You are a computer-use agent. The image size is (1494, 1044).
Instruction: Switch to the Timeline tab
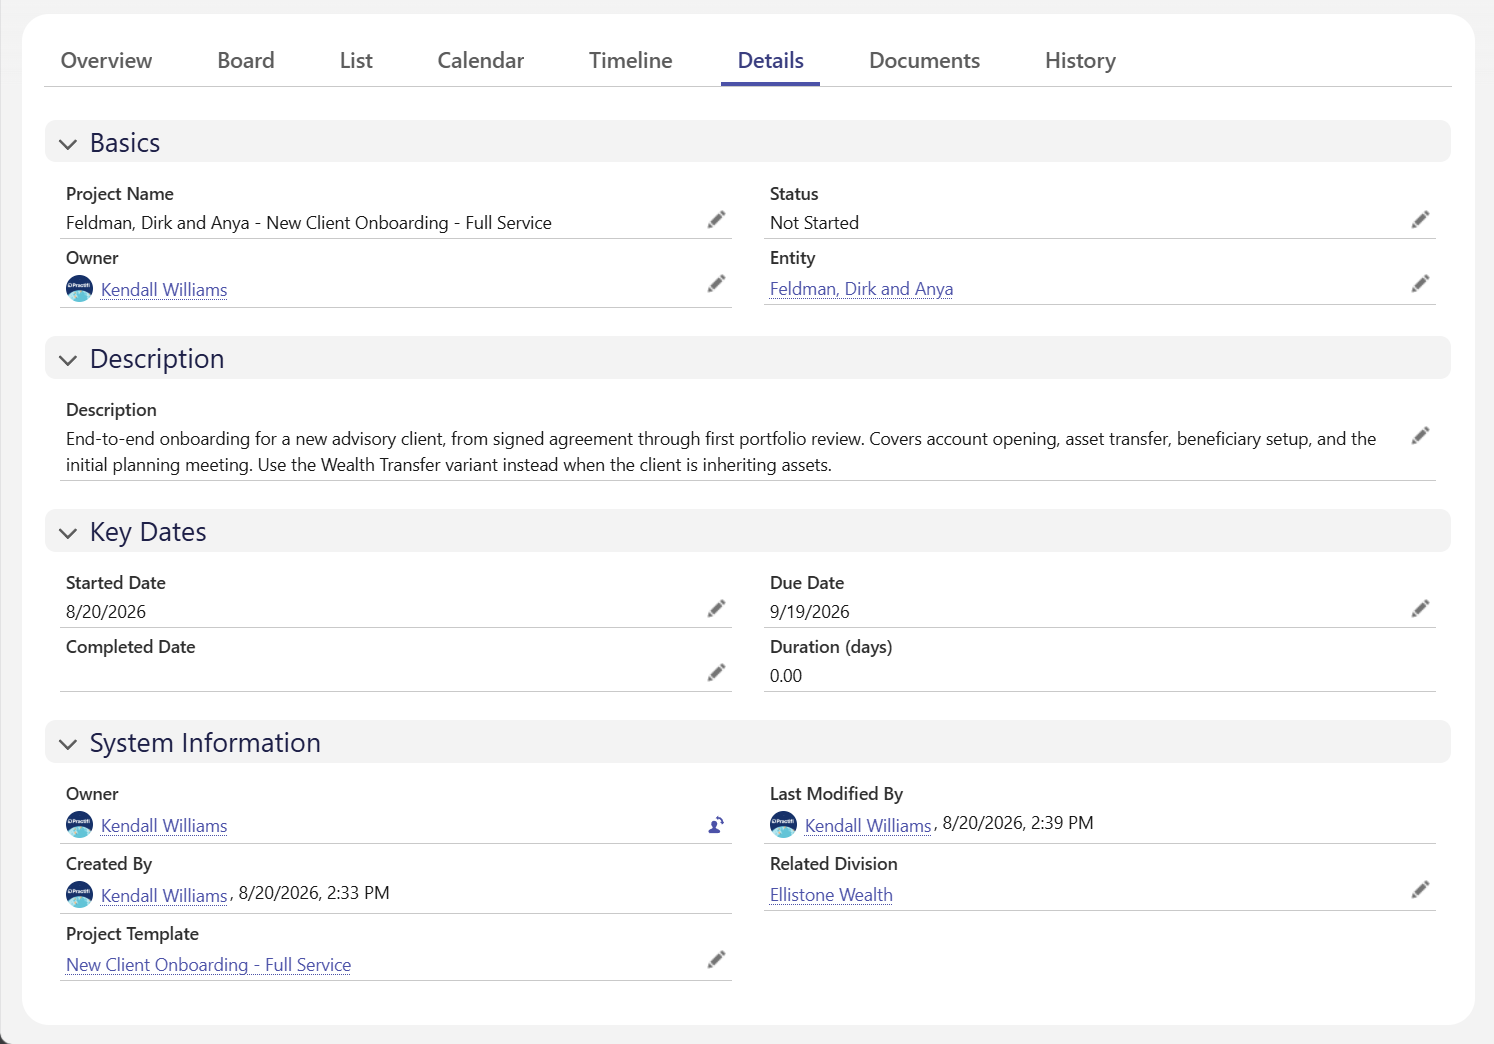pos(630,61)
